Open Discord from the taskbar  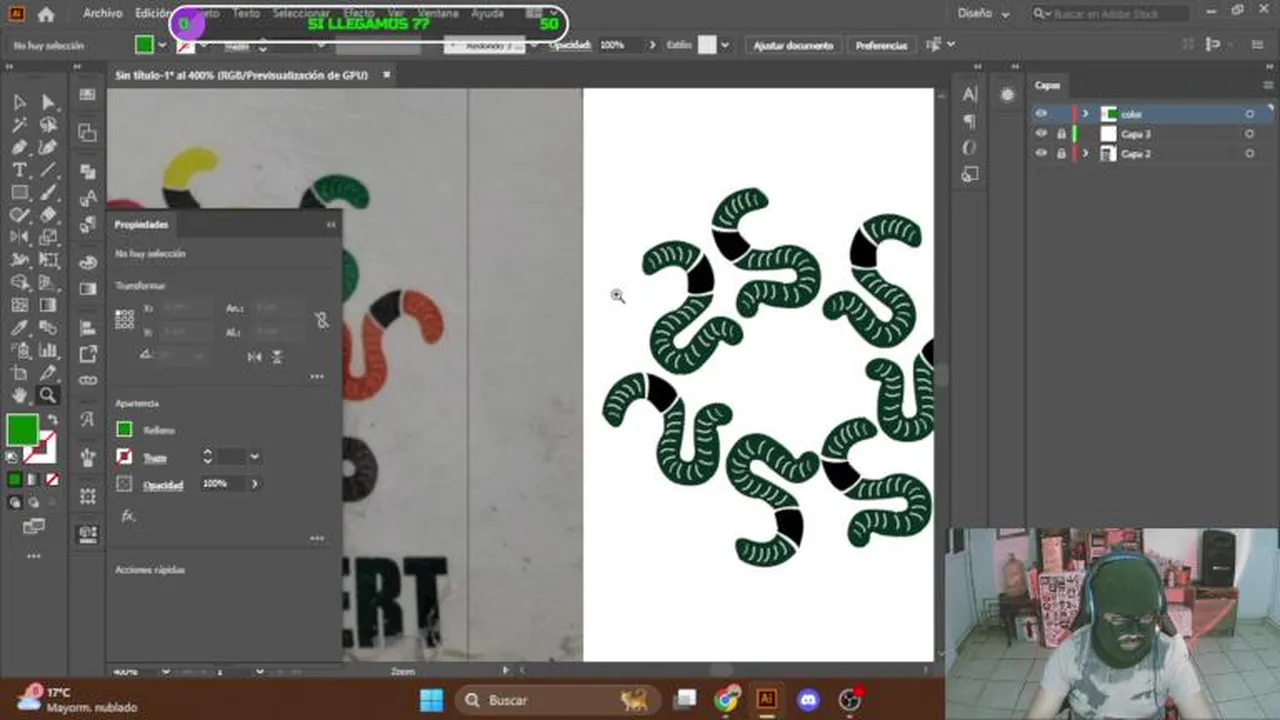(x=808, y=700)
